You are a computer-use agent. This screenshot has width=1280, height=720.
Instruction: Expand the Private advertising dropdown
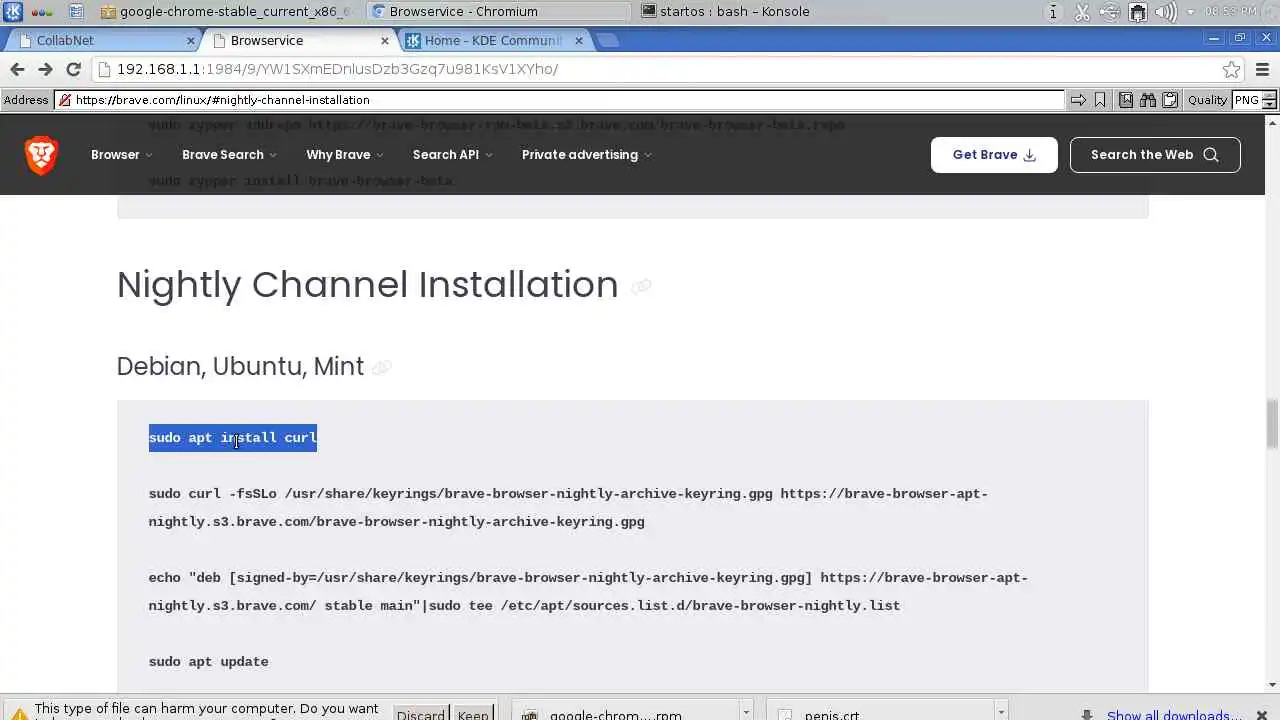pyautogui.click(x=586, y=155)
